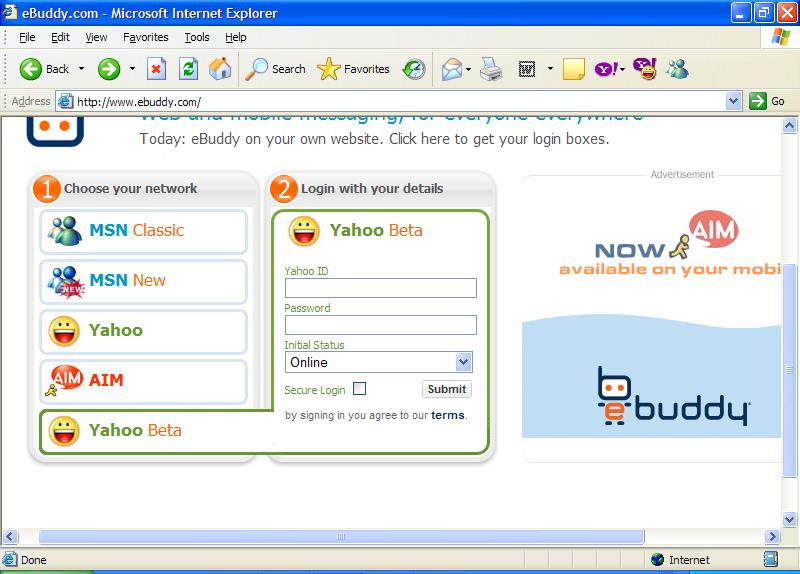
Task: Open the History clock icon
Action: tap(414, 69)
